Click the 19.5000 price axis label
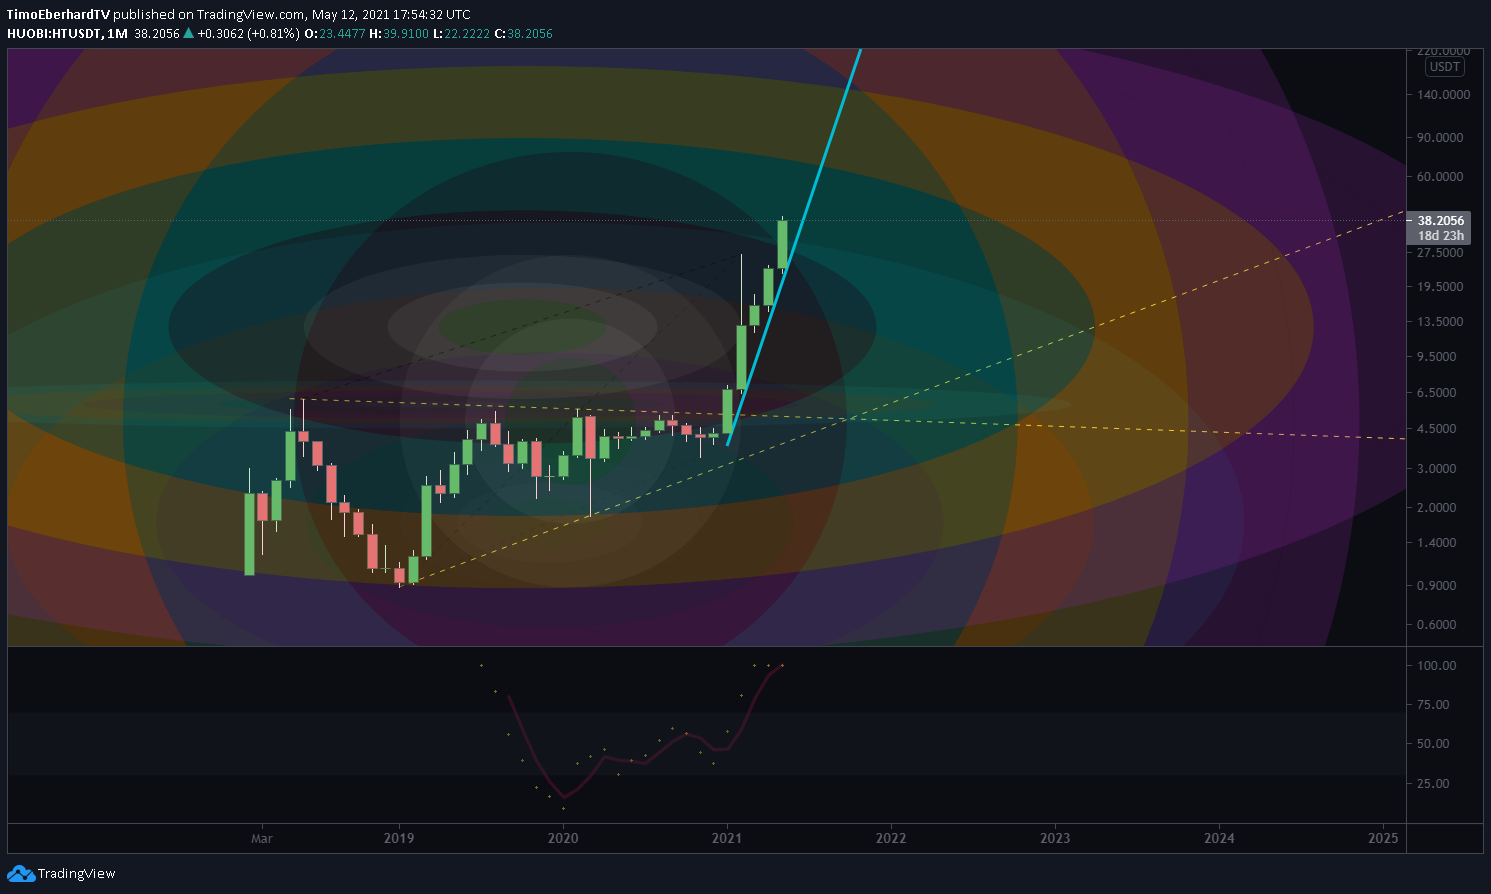 pyautogui.click(x=1440, y=287)
